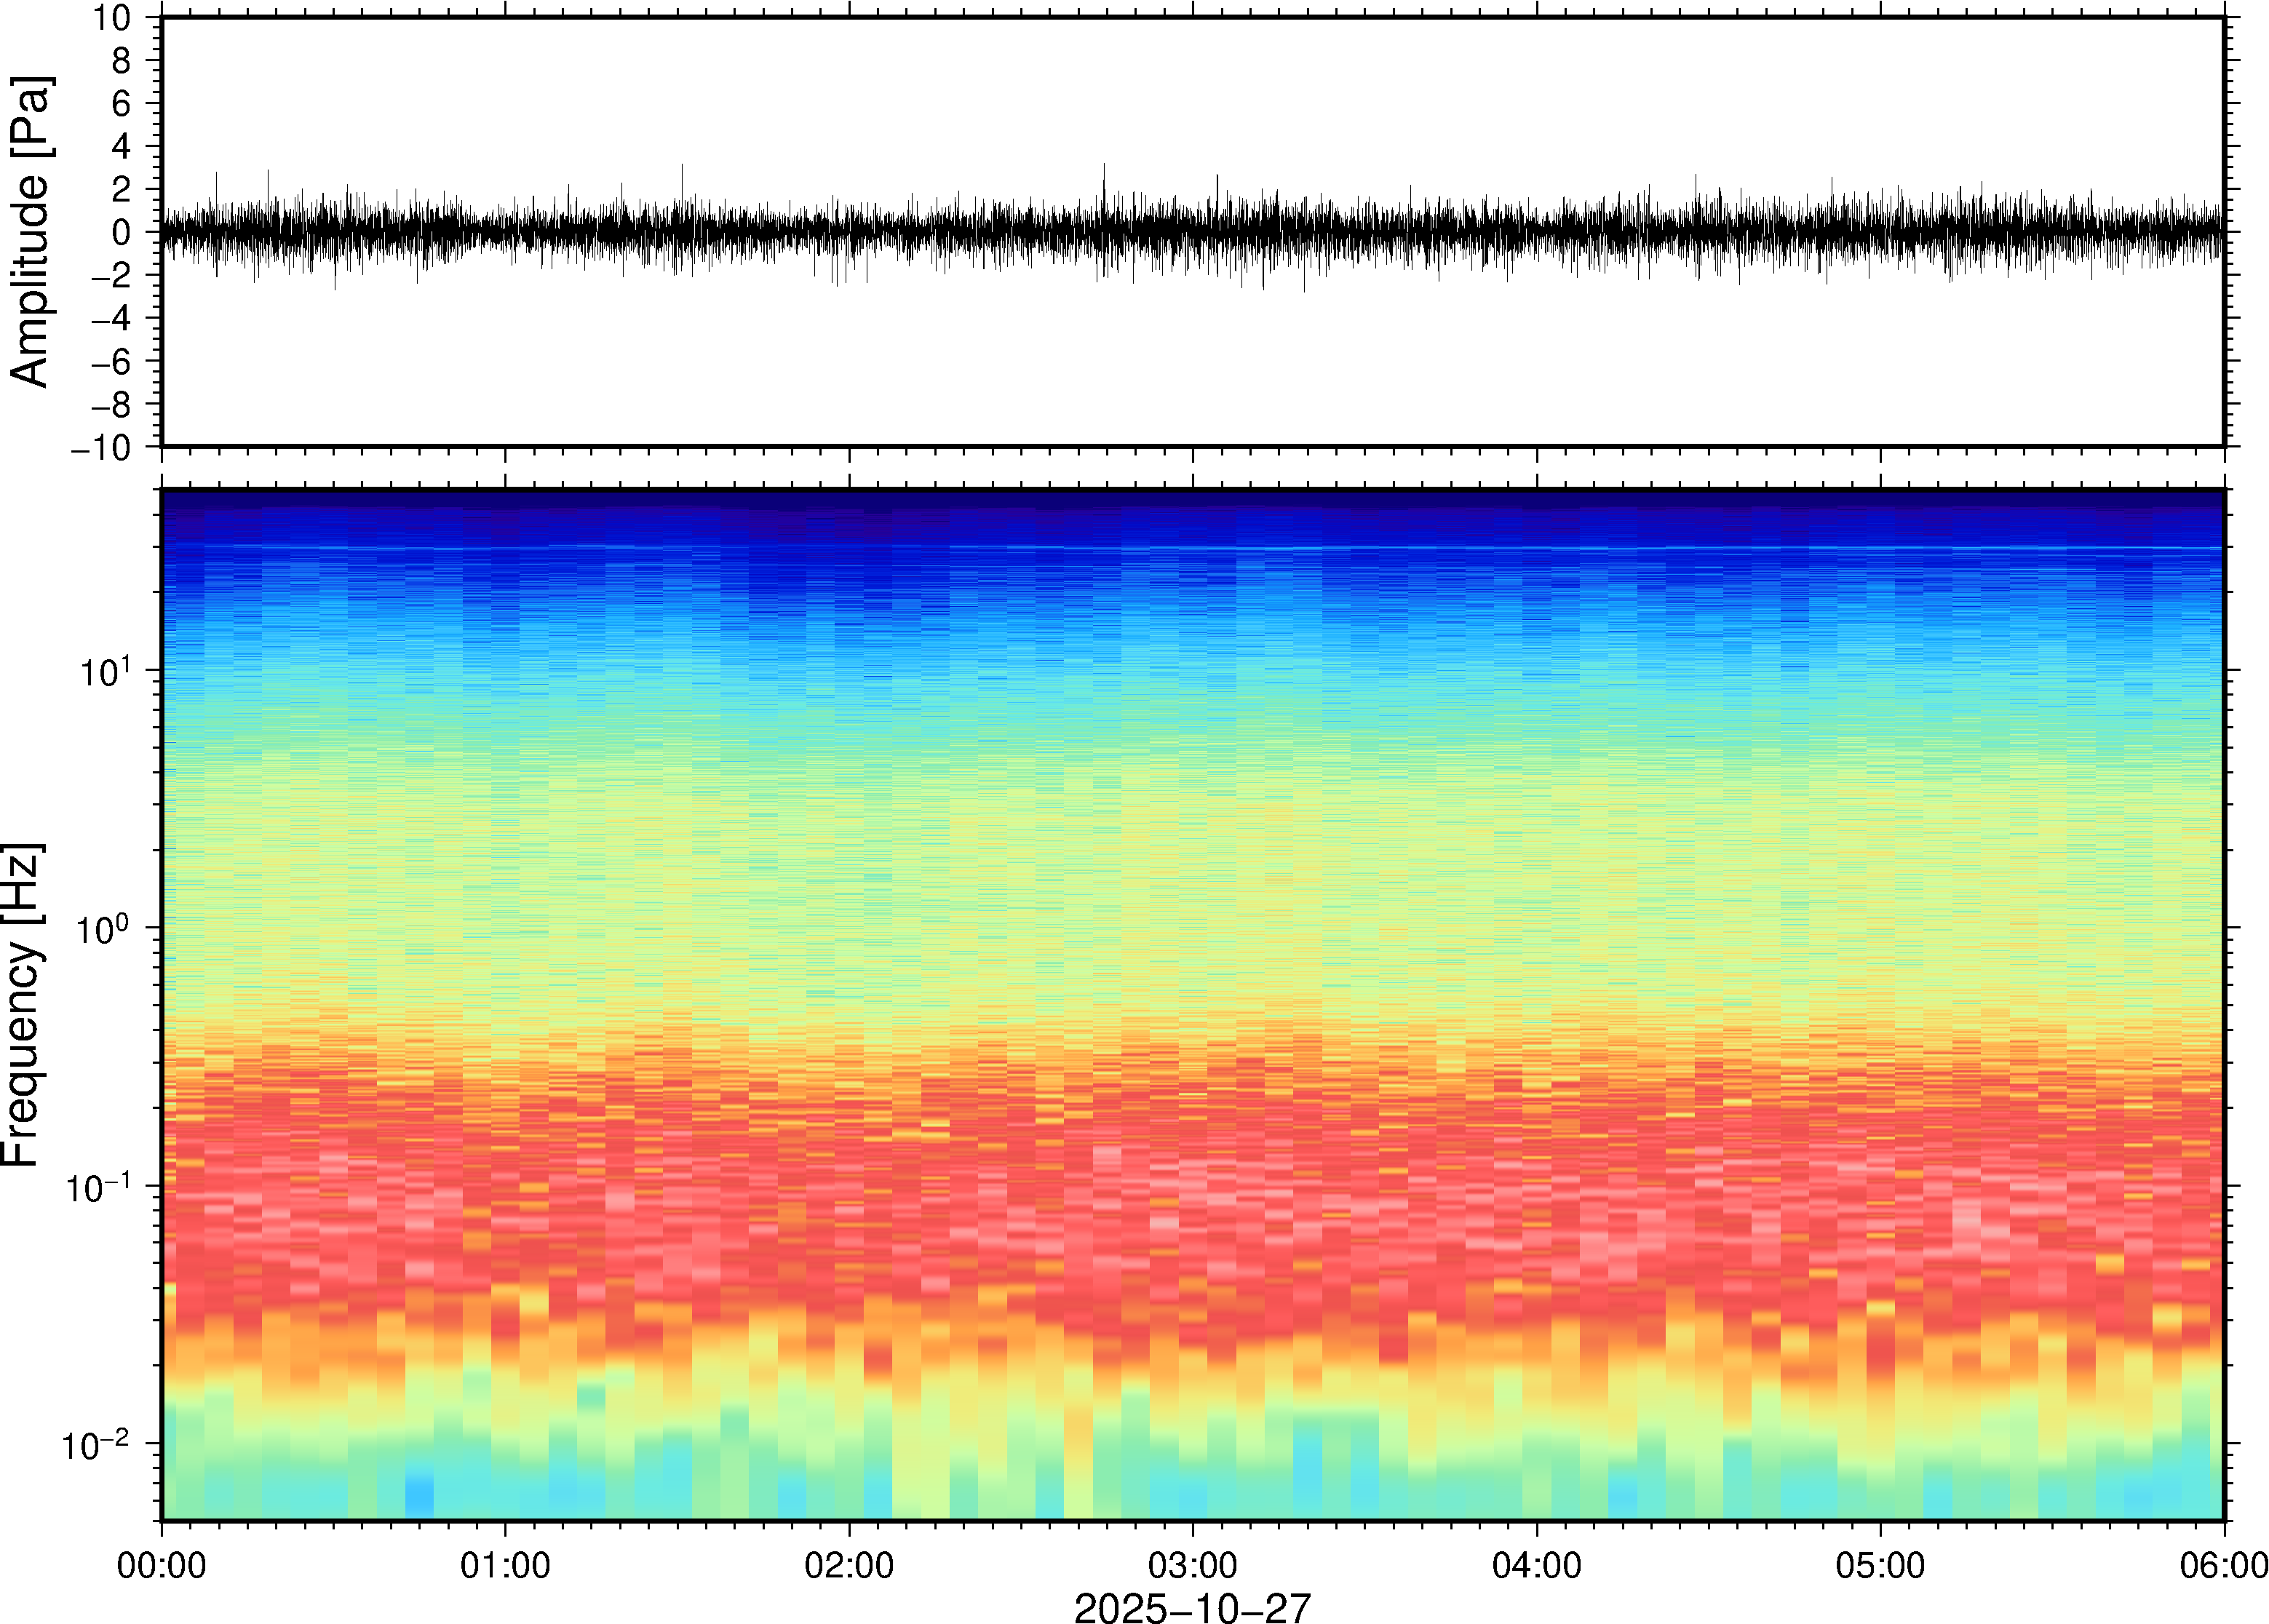
Task: Click the 10⁰ frequency tick label
Action: [103, 930]
